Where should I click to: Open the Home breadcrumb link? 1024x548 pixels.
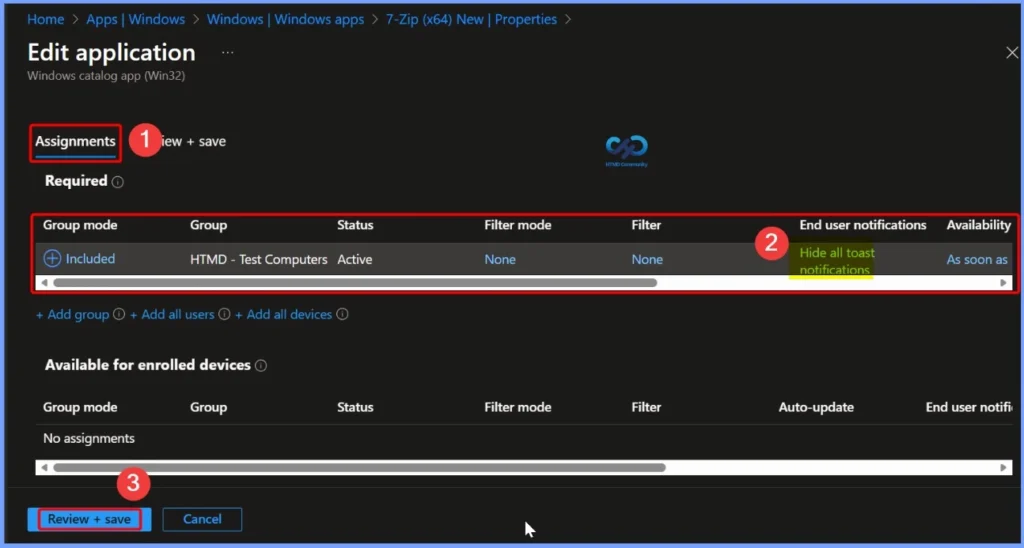click(45, 20)
